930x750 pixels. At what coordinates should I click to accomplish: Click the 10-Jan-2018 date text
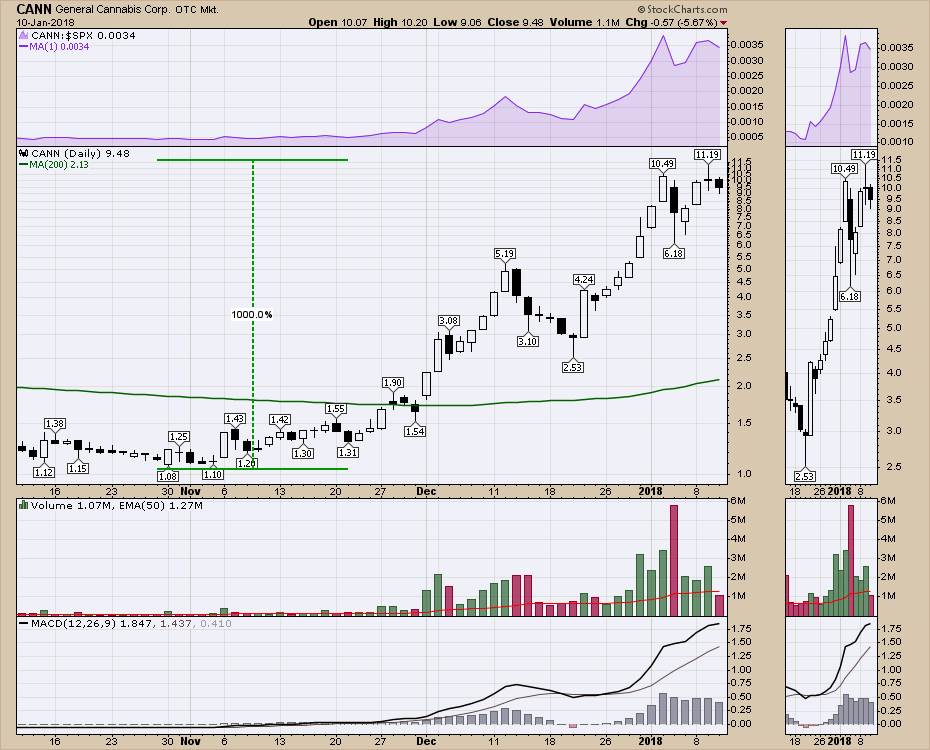46,23
